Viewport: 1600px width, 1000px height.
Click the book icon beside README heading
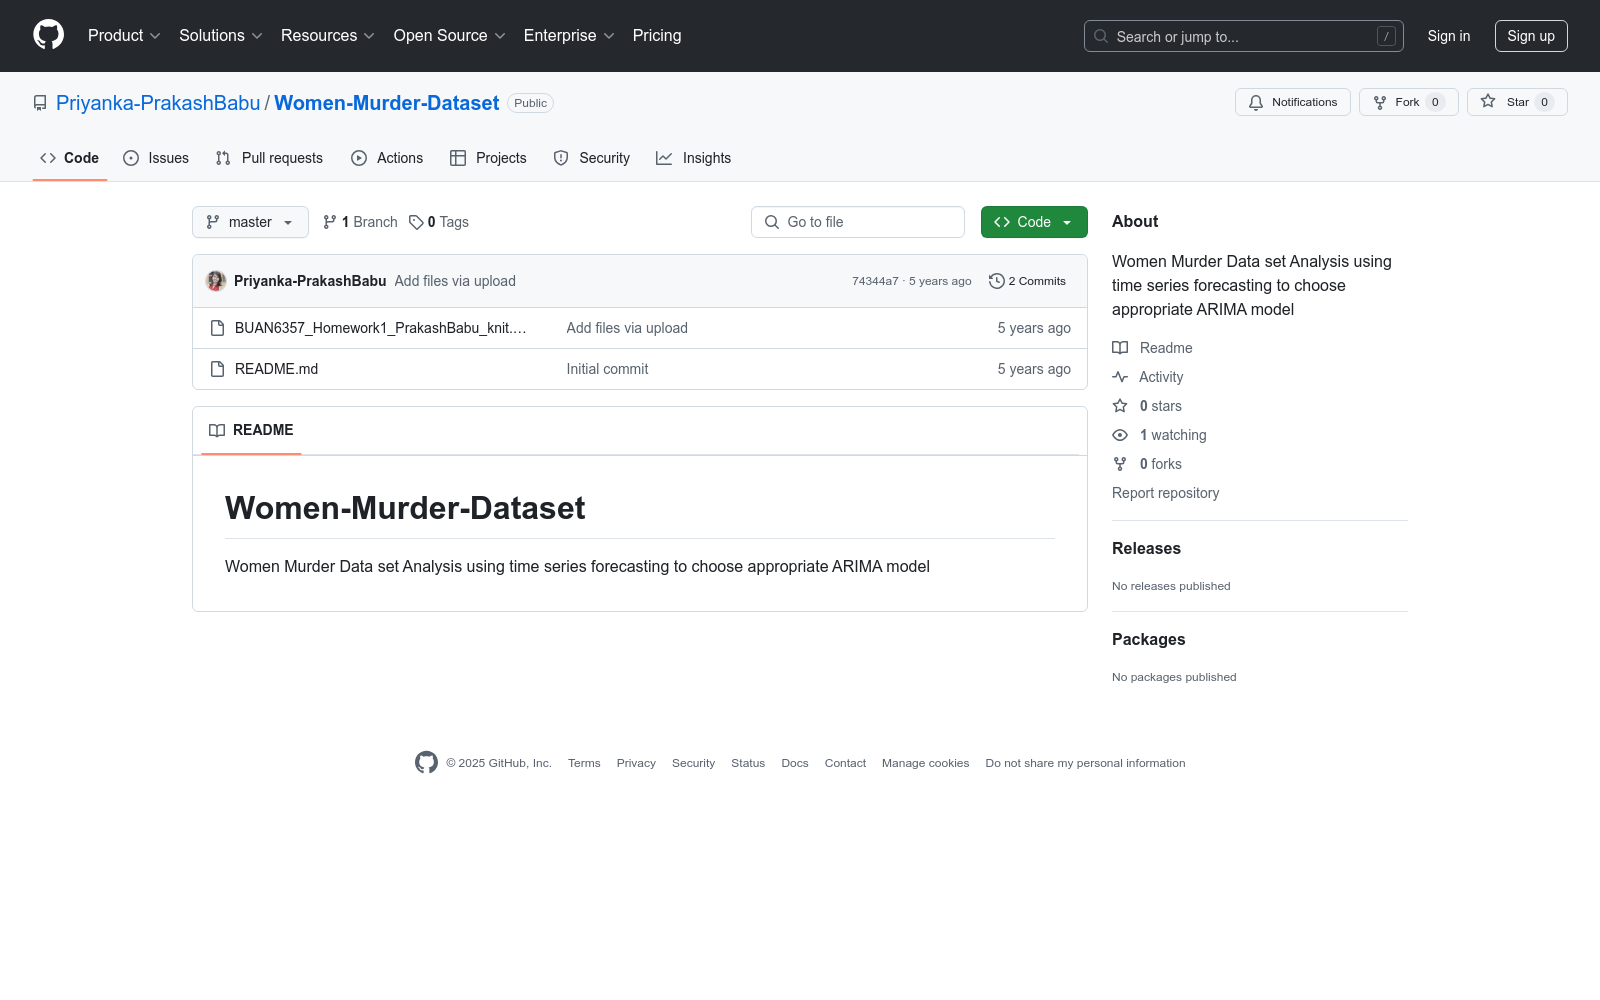pyautogui.click(x=217, y=430)
